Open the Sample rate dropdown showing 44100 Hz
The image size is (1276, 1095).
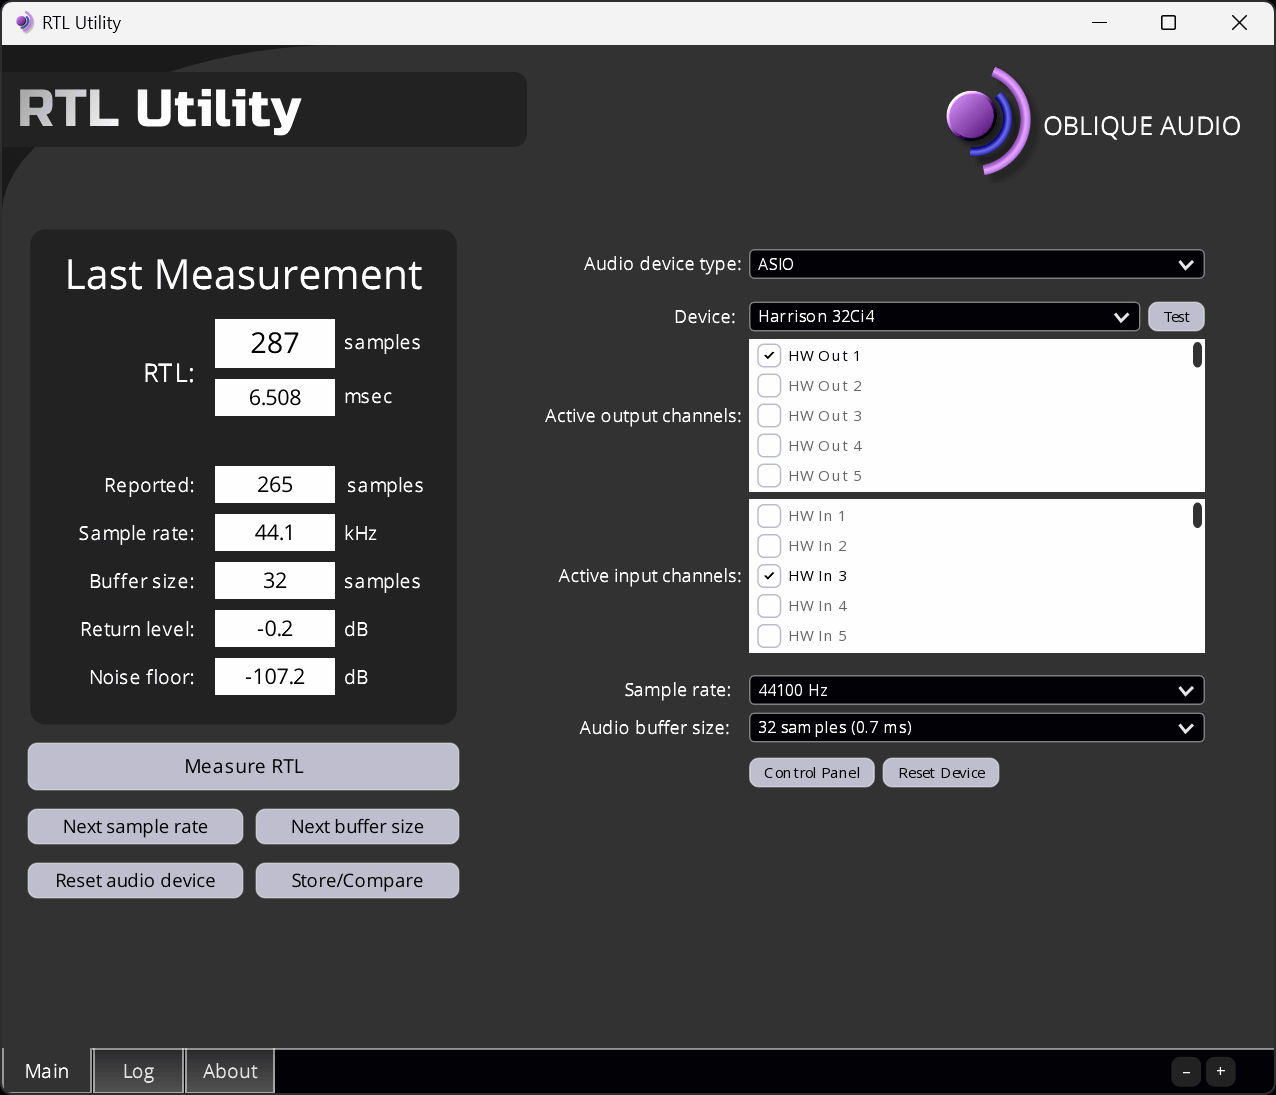[976, 690]
